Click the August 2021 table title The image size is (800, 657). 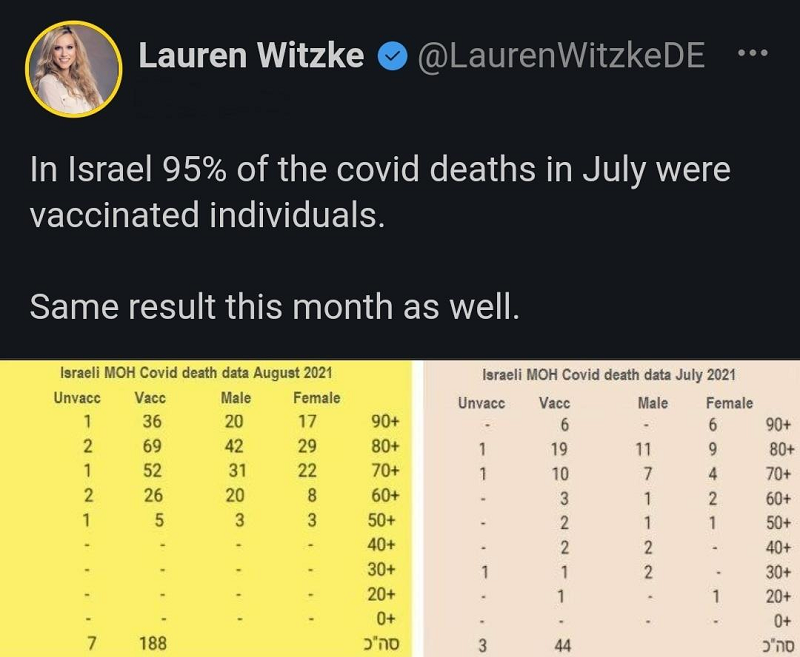coord(196,373)
